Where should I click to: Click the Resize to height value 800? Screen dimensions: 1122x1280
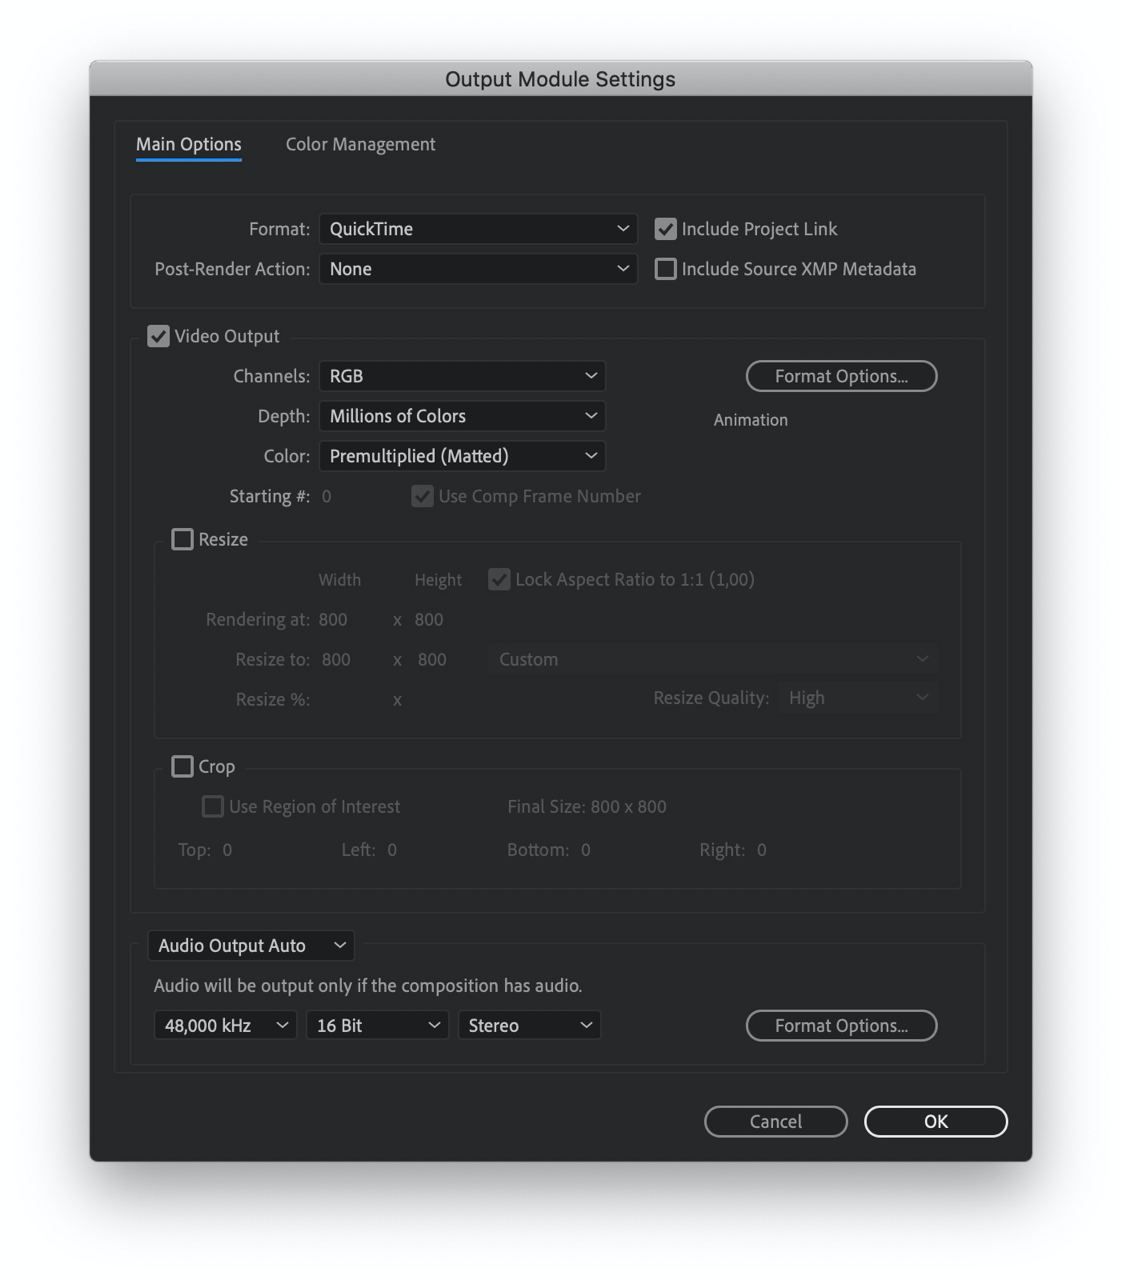tap(432, 659)
